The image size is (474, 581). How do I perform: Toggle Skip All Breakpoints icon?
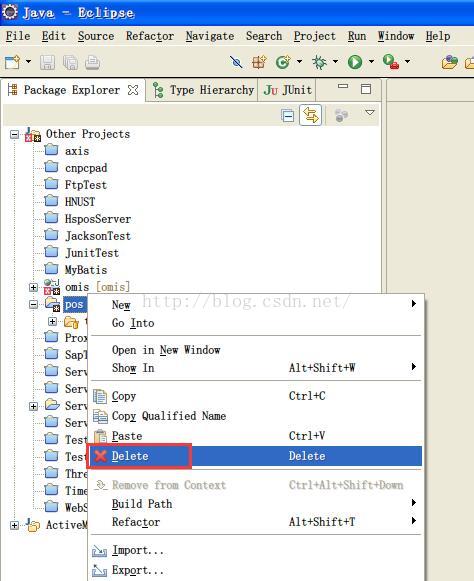(x=236, y=62)
